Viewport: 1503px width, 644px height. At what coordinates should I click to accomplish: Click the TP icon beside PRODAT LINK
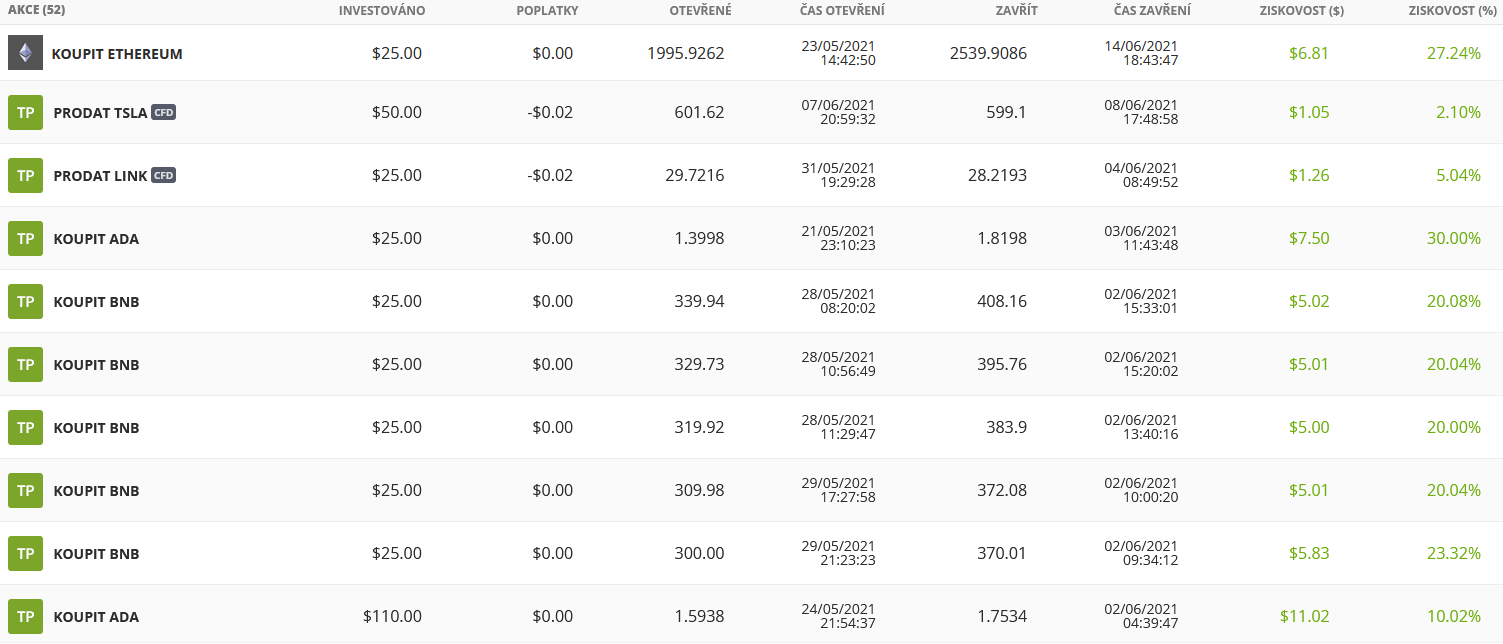[x=25, y=175]
